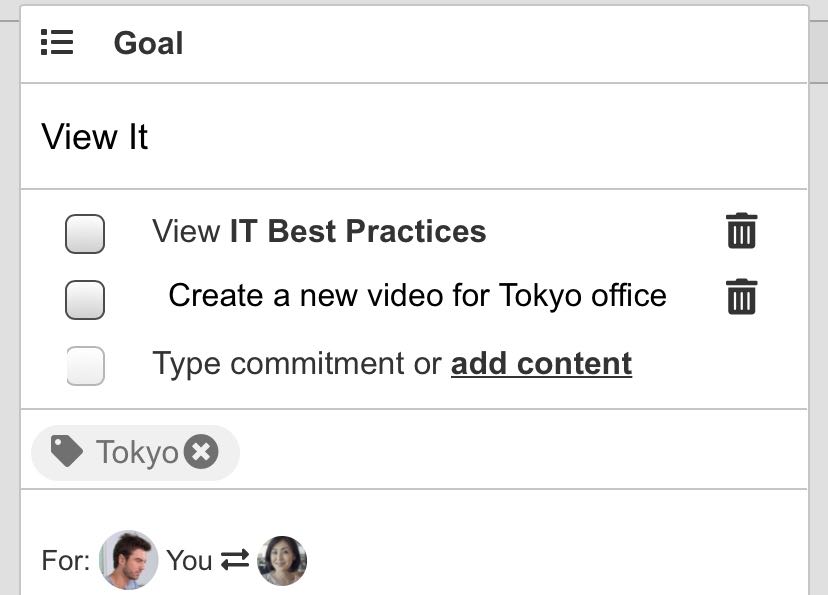Select the Create a new video commitment text

click(417, 296)
